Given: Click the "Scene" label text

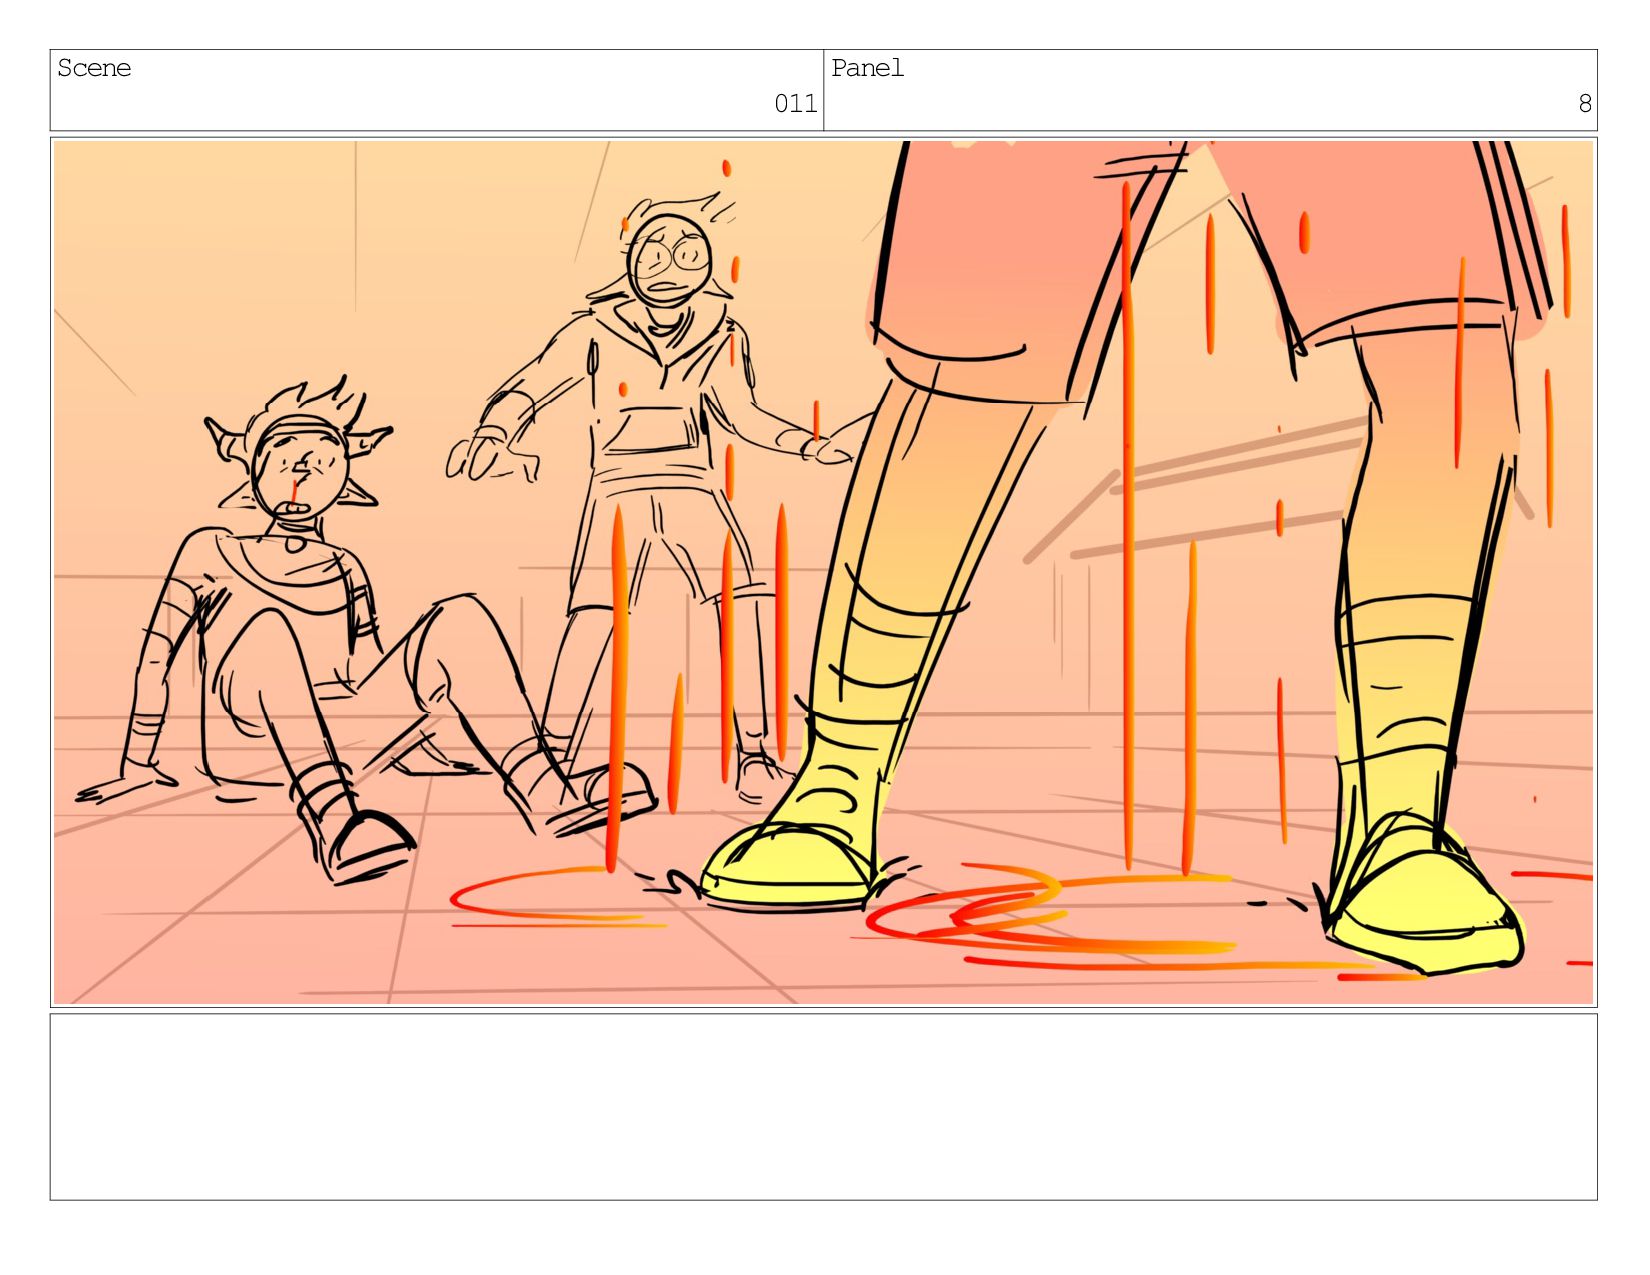Looking at the screenshot, I should point(94,68).
